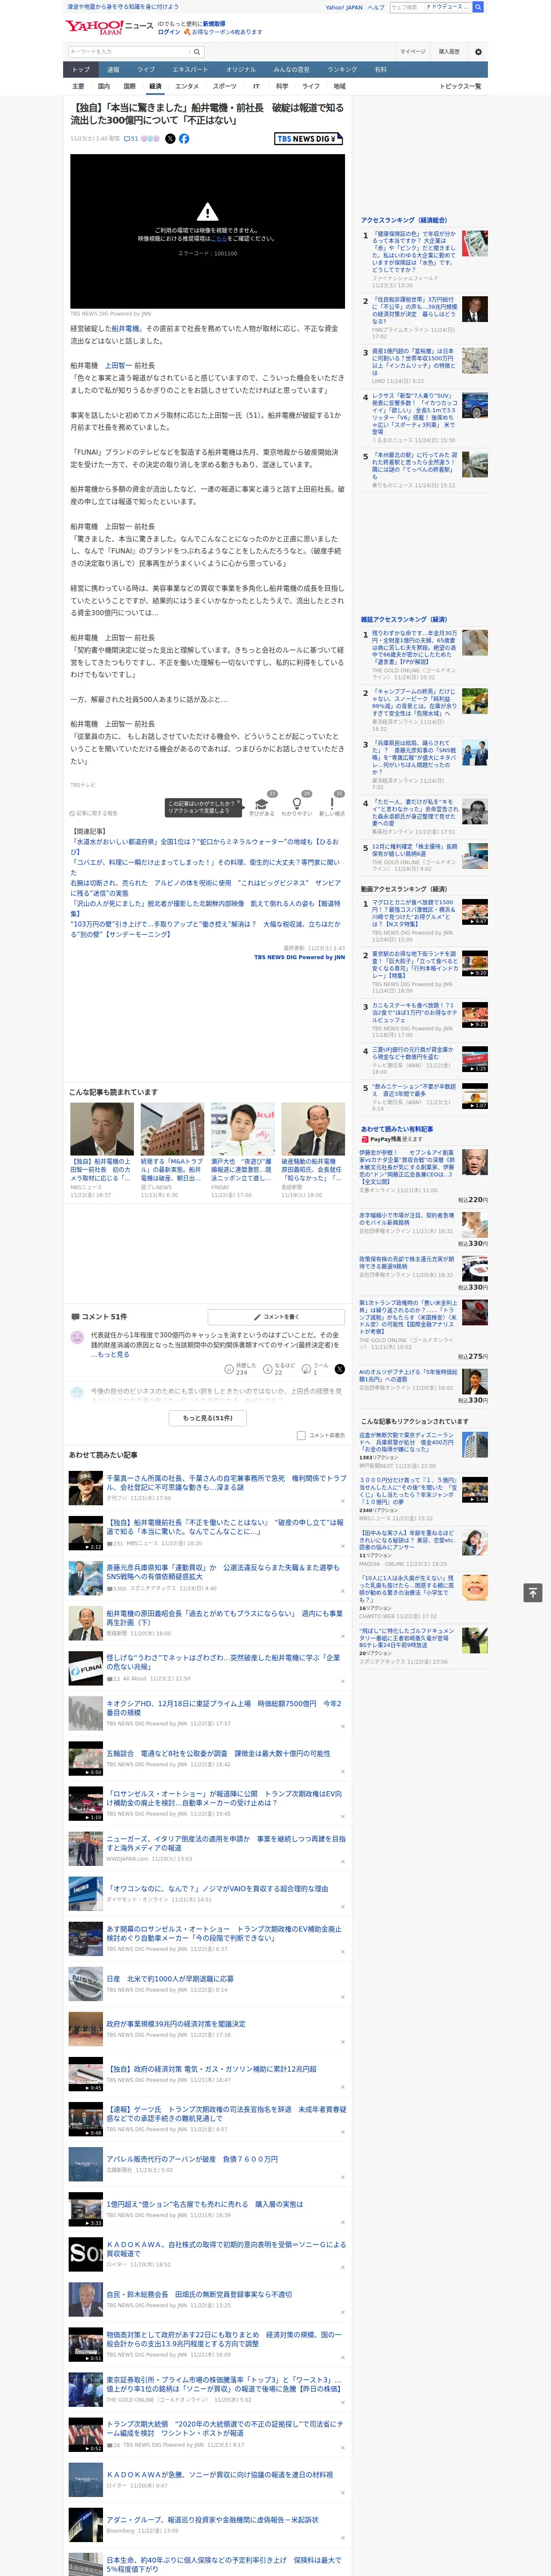
Task: Dismiss the キオクシアHD recommended article
Action: pyautogui.click(x=343, y=1726)
